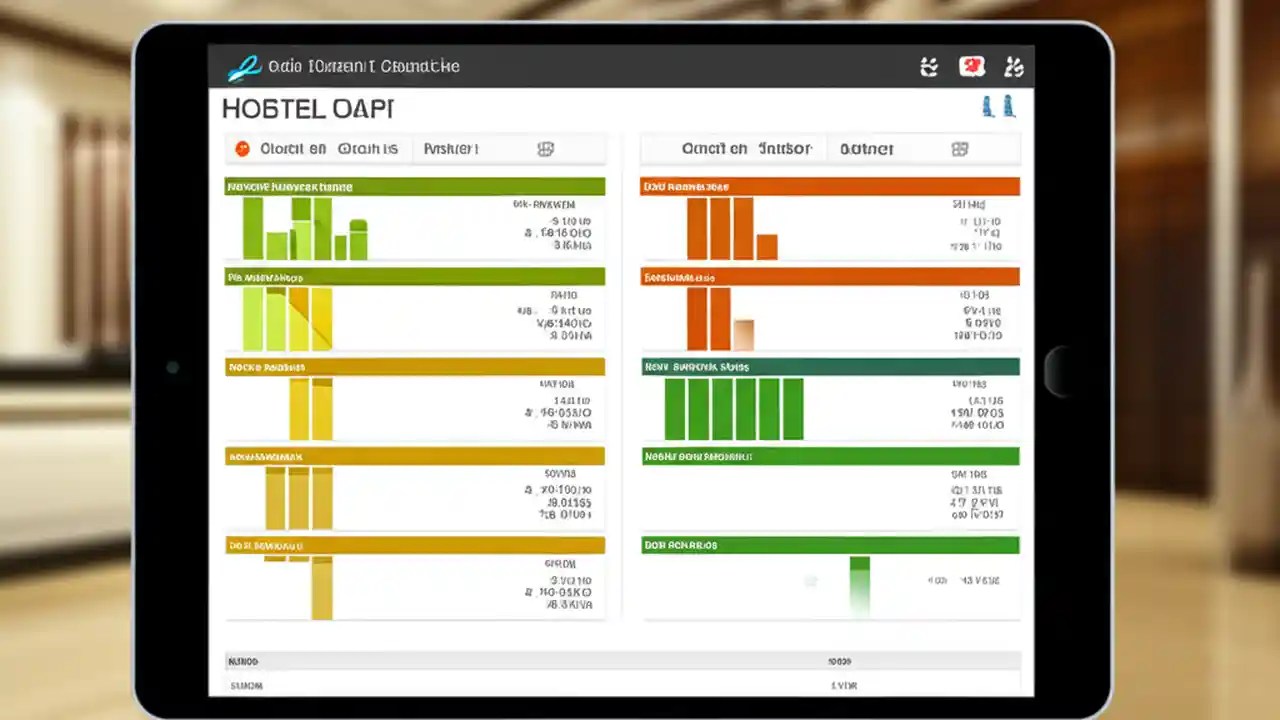Select the first blue person icon above the charts
The width and height of the screenshot is (1280, 720).
pos(988,106)
